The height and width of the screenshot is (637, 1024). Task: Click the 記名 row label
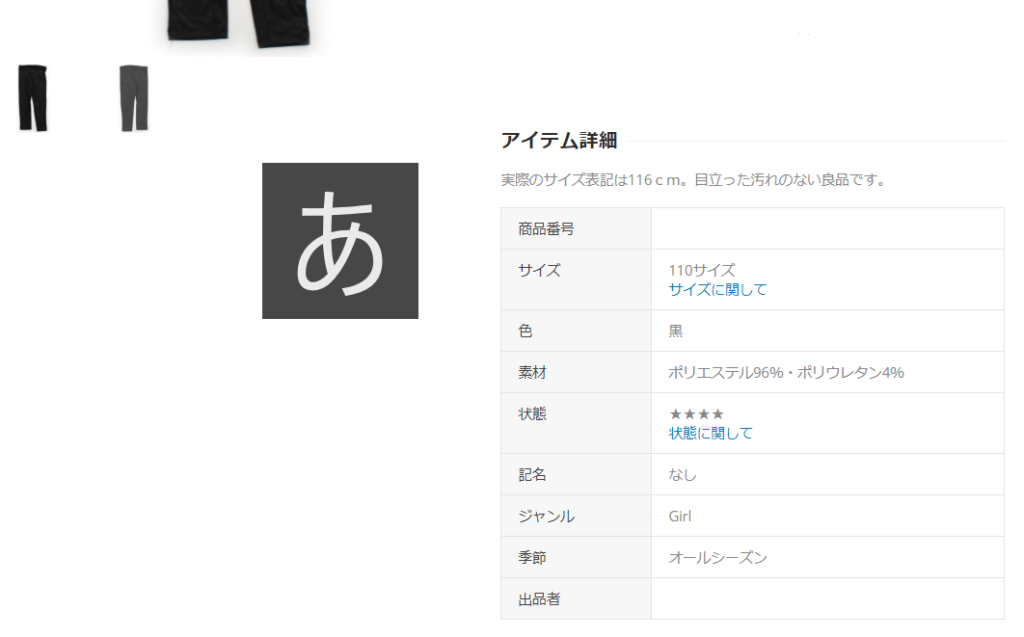[x=532, y=475]
